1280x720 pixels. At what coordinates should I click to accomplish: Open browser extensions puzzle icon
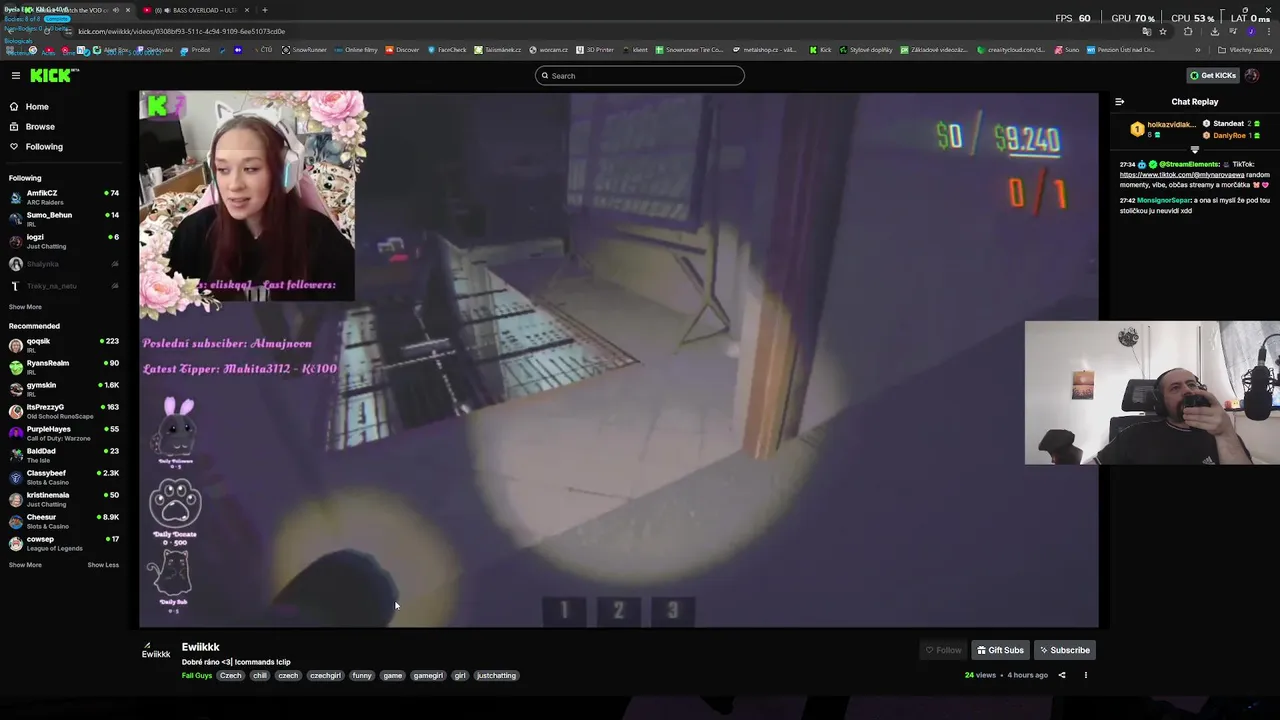point(1188,31)
